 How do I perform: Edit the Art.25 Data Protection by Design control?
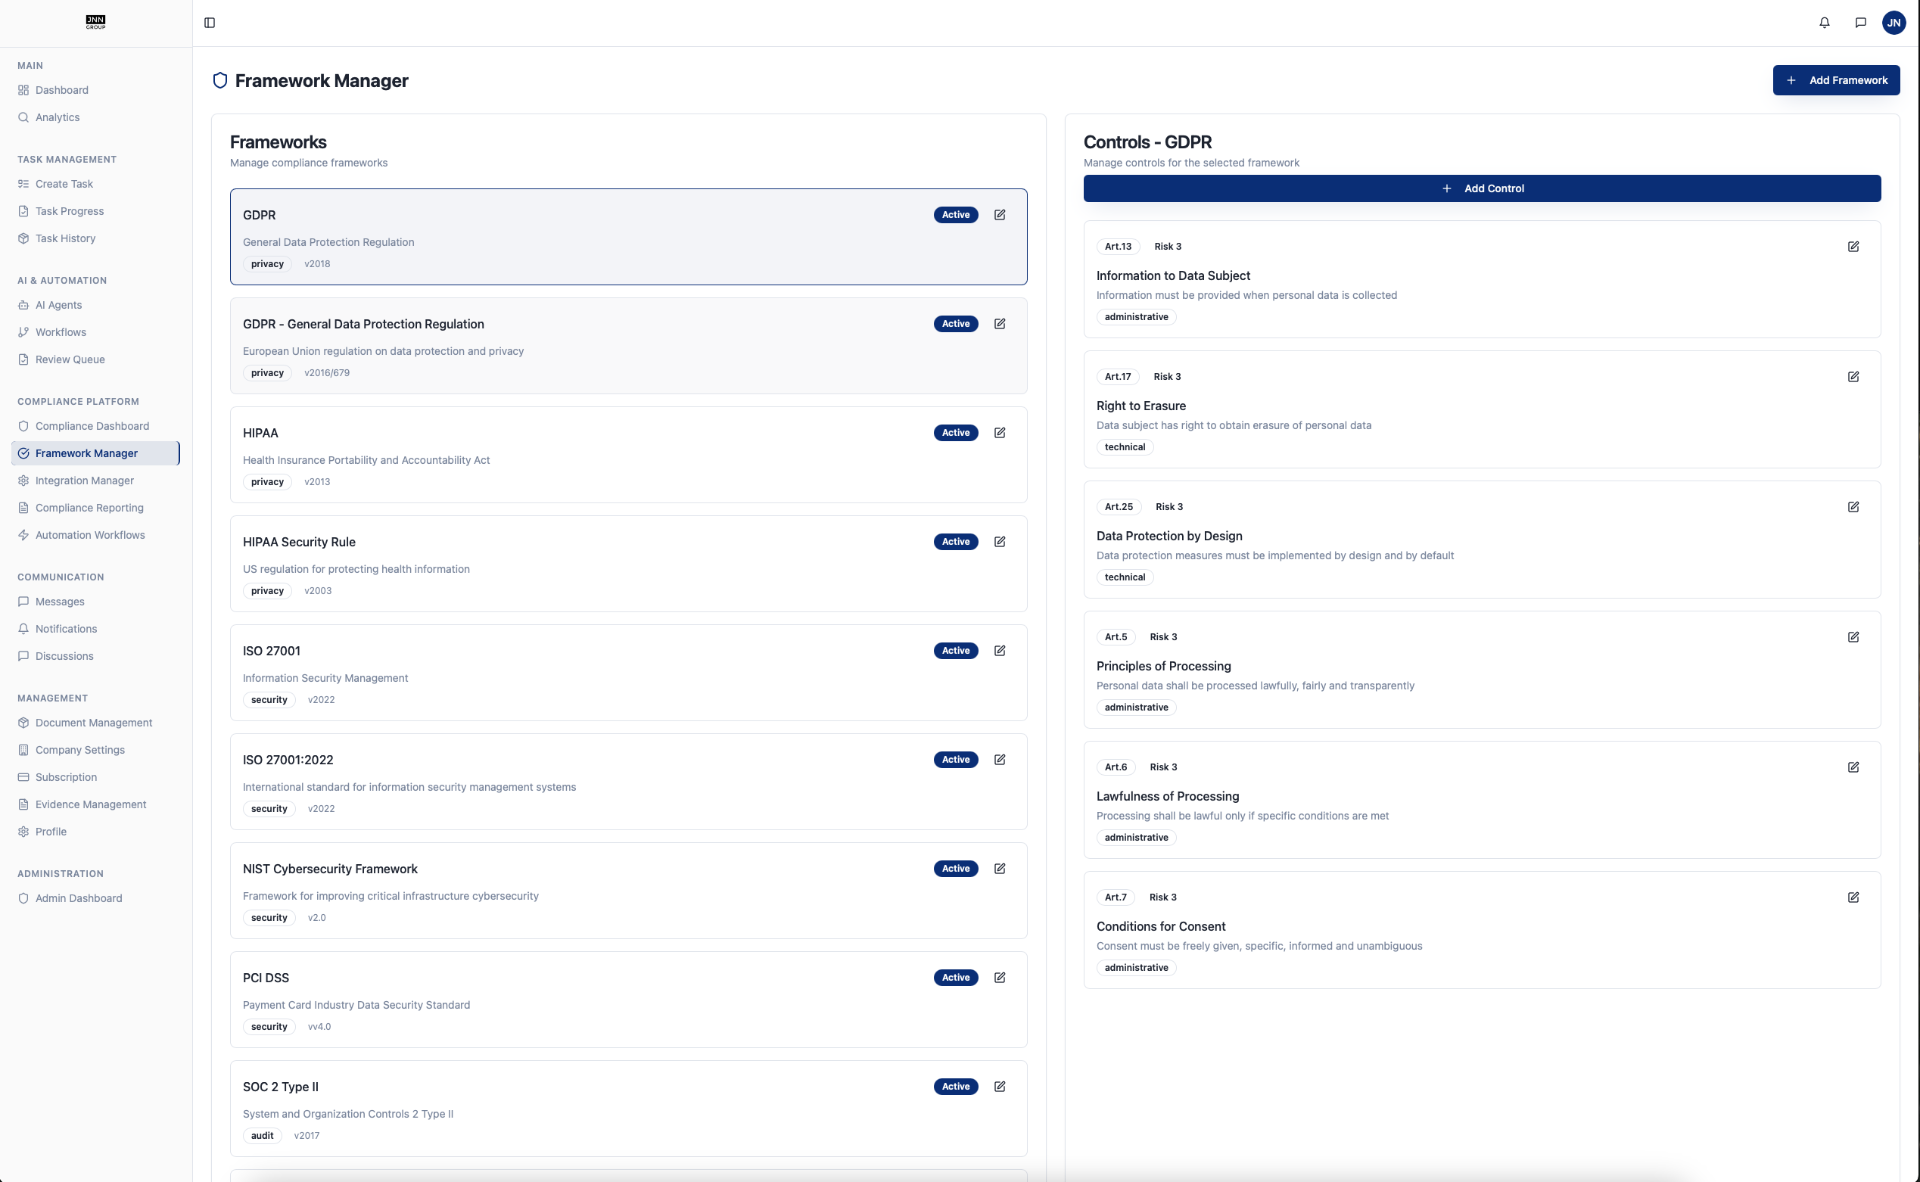pos(1853,507)
